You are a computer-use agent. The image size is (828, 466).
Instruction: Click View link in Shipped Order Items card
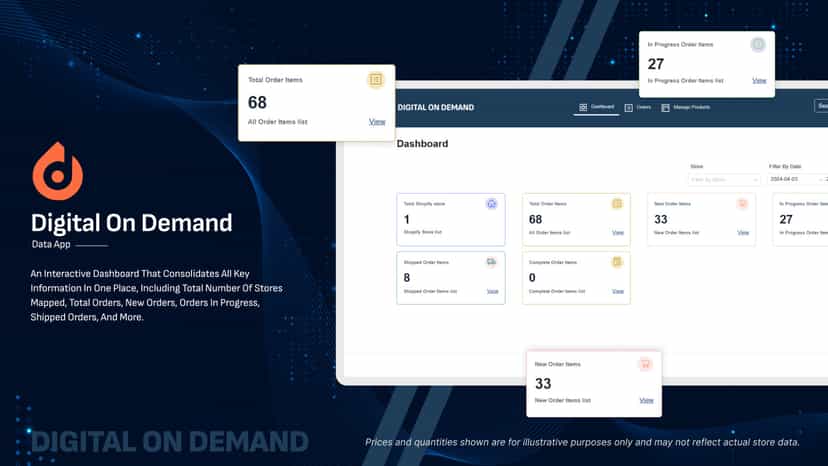(492, 292)
